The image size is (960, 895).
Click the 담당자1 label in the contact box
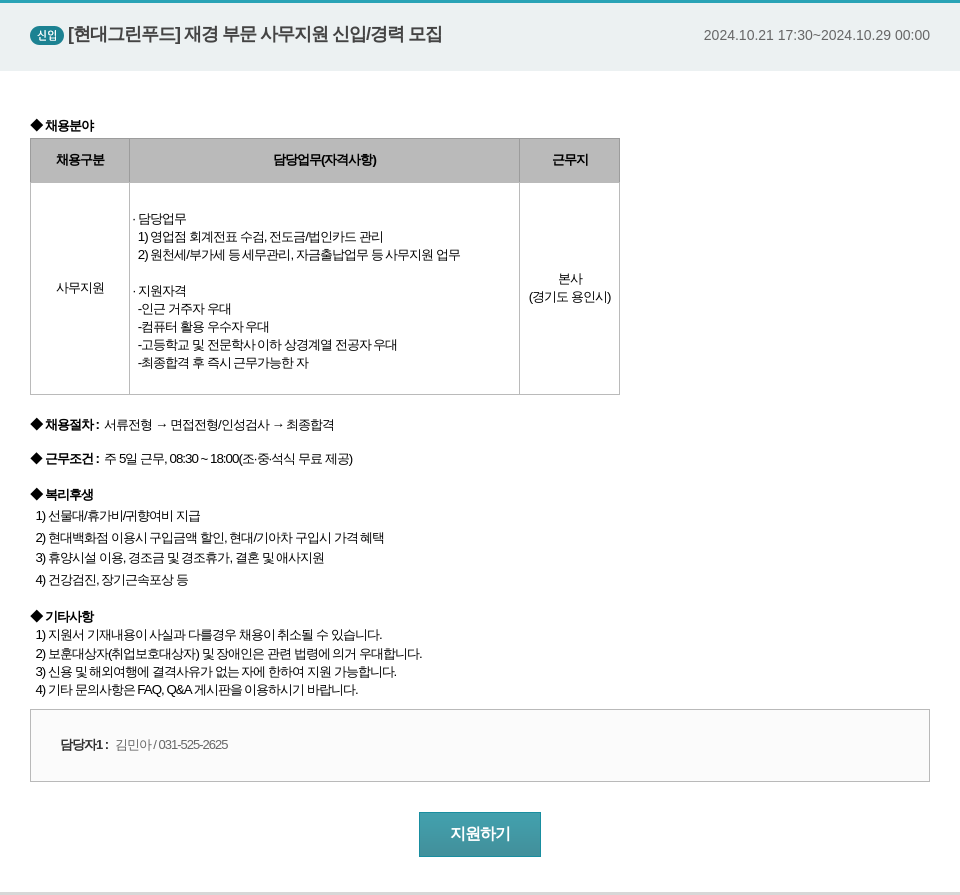click(x=84, y=744)
